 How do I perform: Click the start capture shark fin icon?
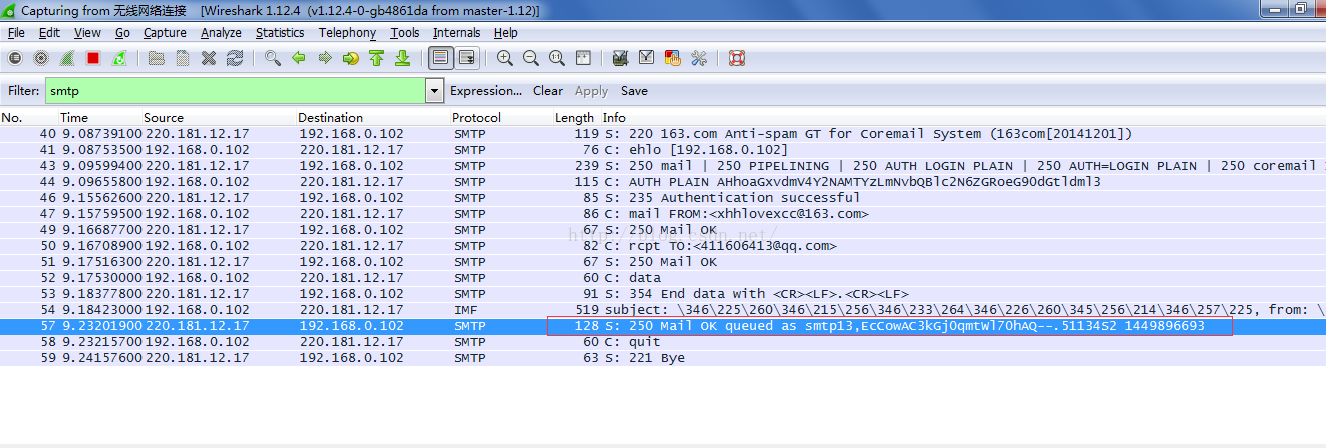67,58
